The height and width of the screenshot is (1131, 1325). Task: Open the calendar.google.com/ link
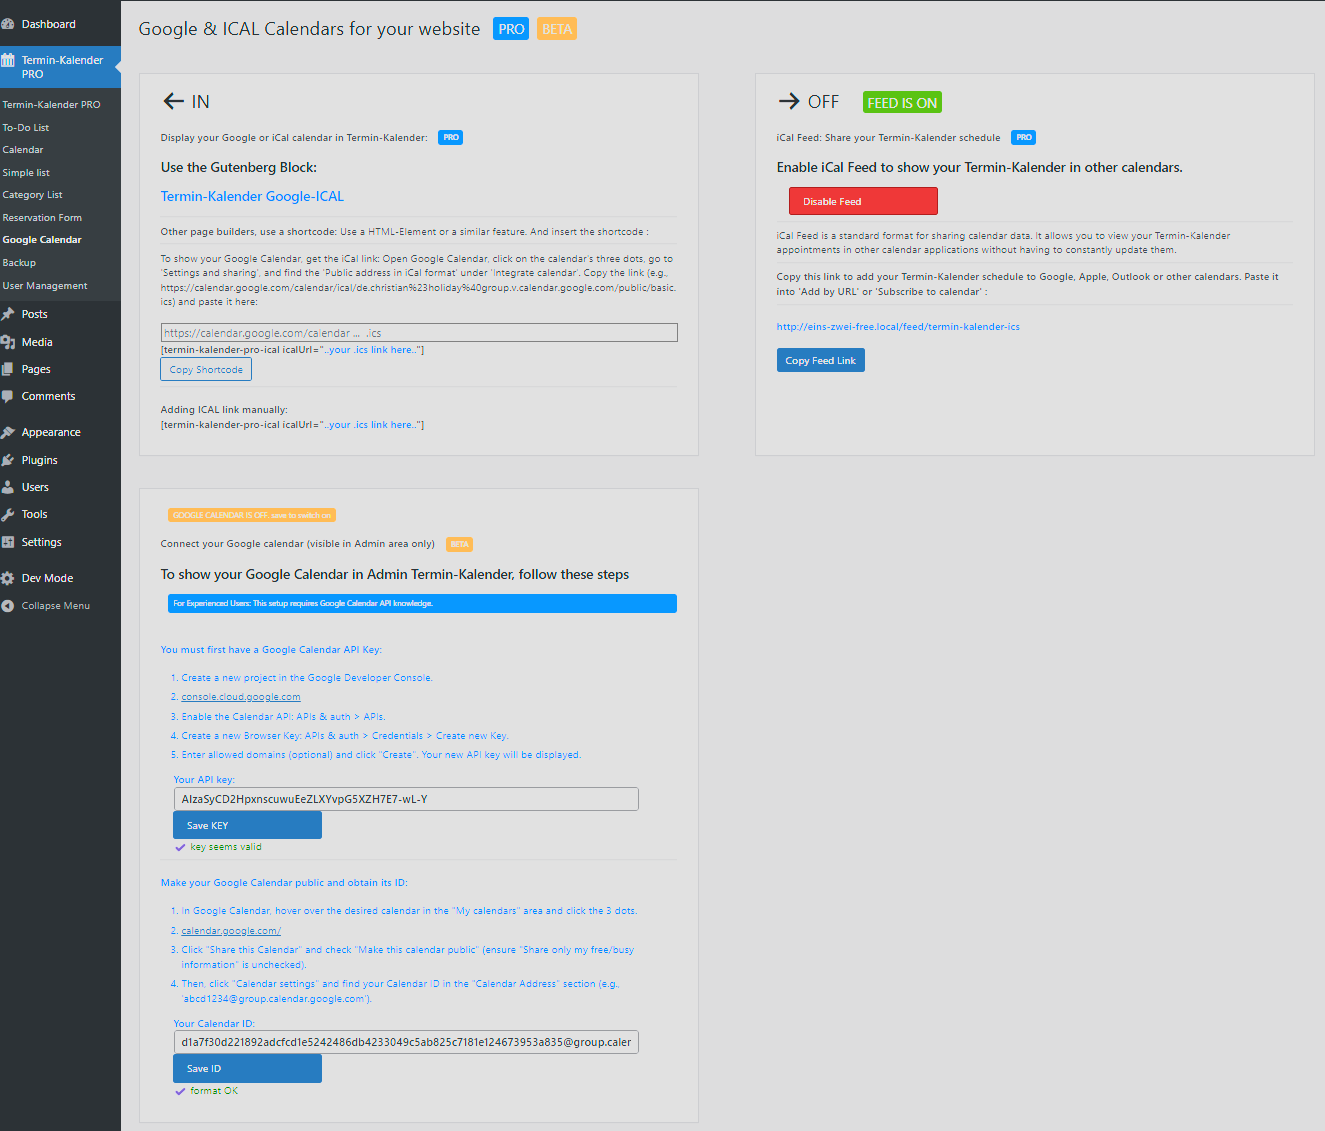(x=231, y=931)
